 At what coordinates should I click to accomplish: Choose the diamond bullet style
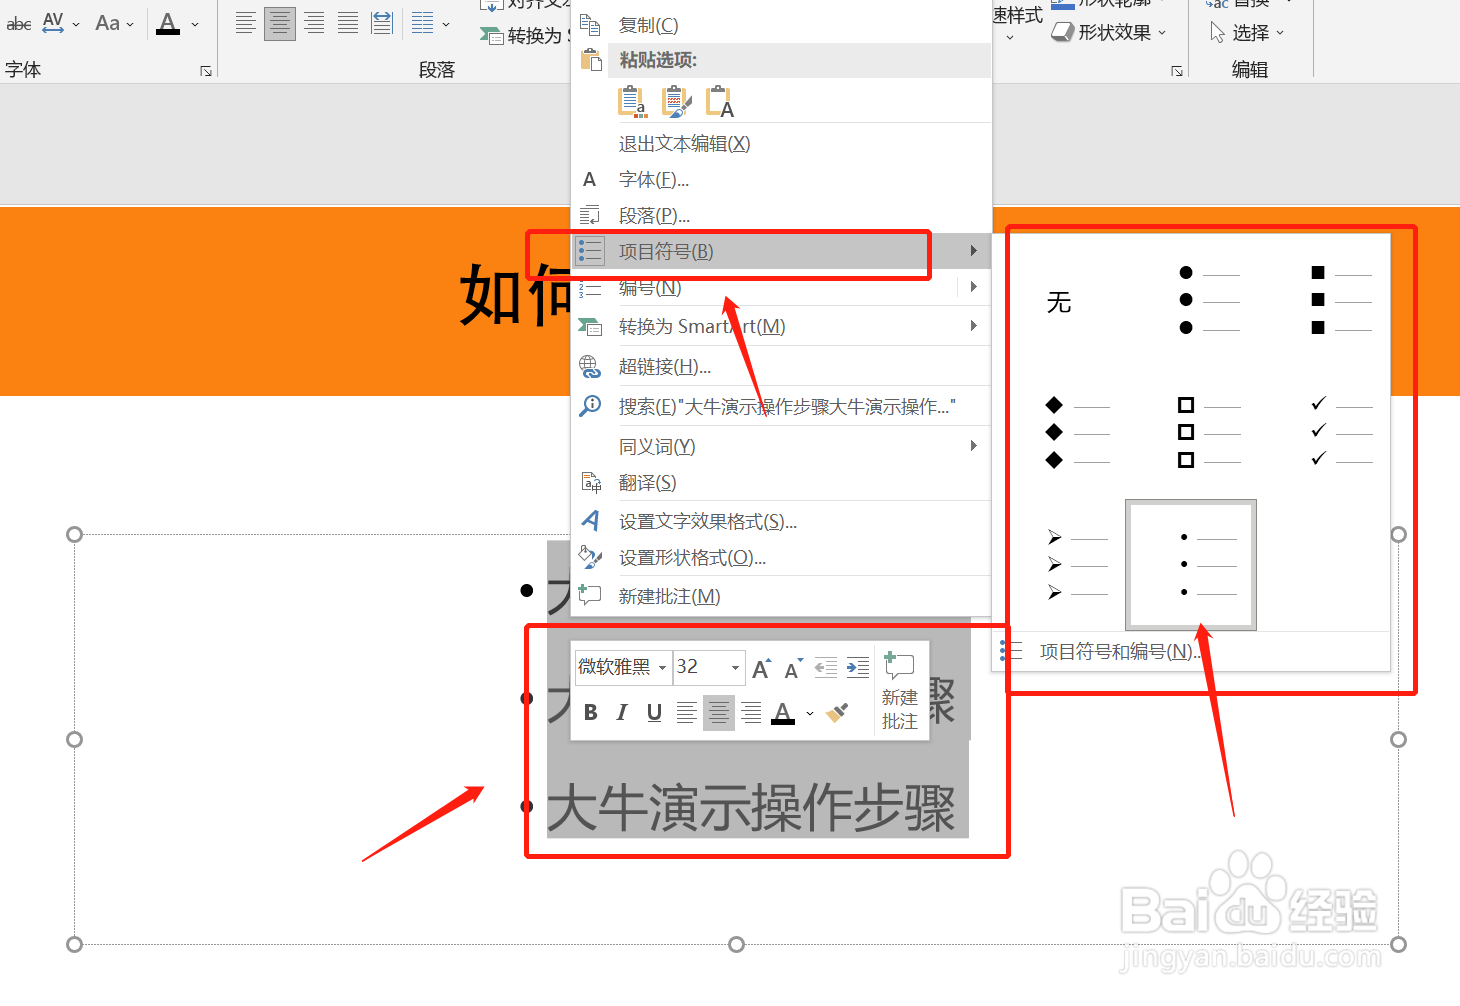[1060, 433]
